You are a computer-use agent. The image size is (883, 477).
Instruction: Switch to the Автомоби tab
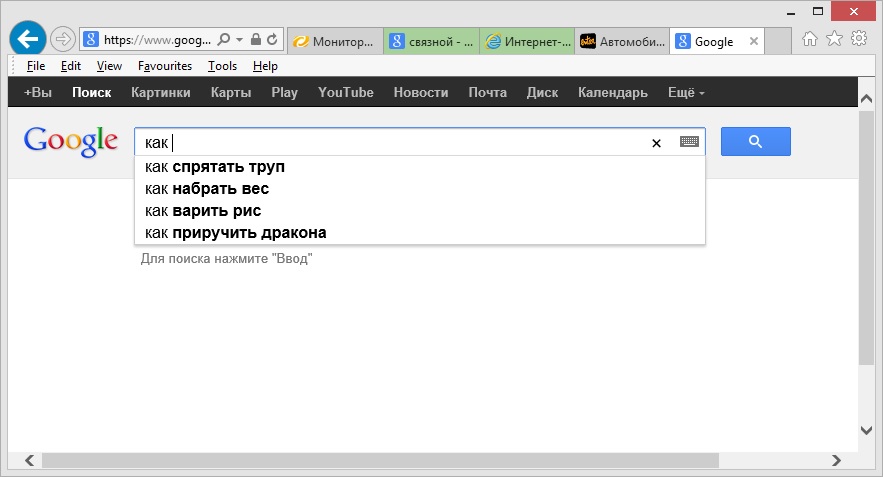[622, 41]
